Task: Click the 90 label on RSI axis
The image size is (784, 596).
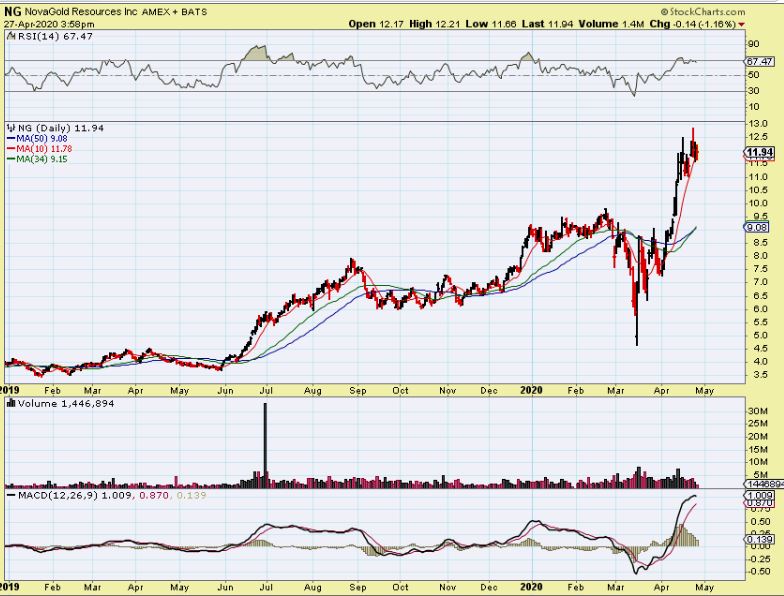Action: coord(754,44)
